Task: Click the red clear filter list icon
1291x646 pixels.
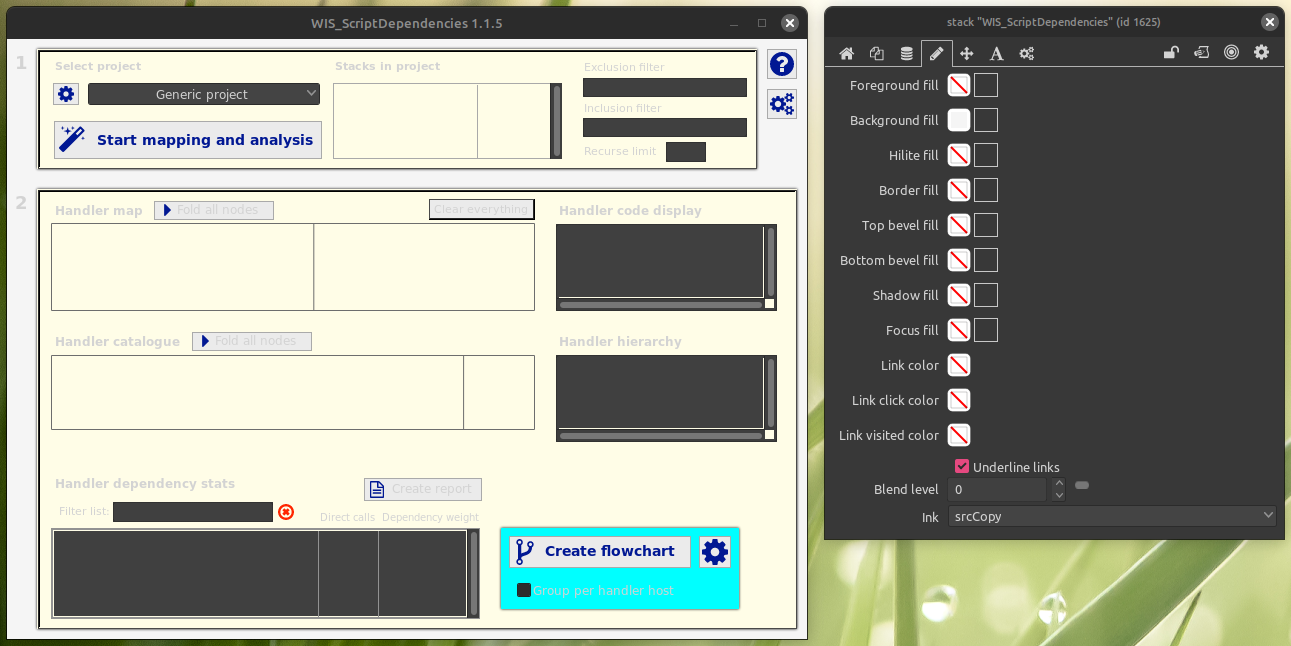Action: [x=286, y=512]
